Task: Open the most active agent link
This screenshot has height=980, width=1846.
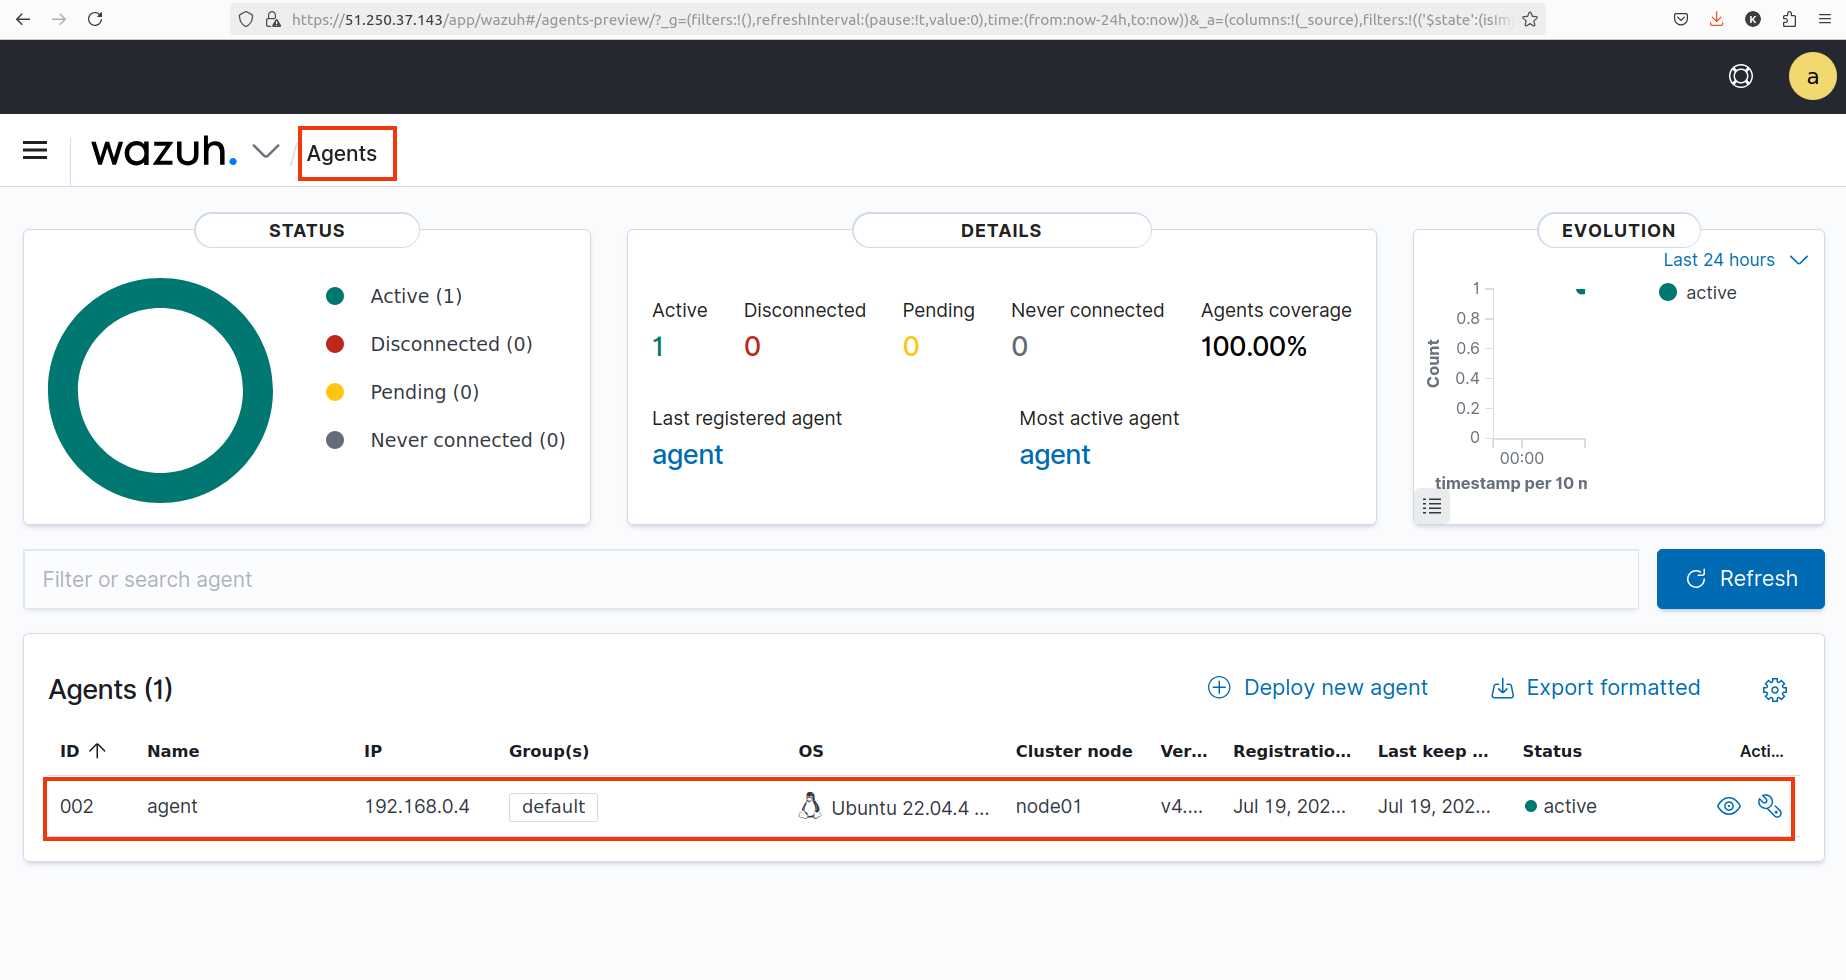Action: coord(1054,455)
